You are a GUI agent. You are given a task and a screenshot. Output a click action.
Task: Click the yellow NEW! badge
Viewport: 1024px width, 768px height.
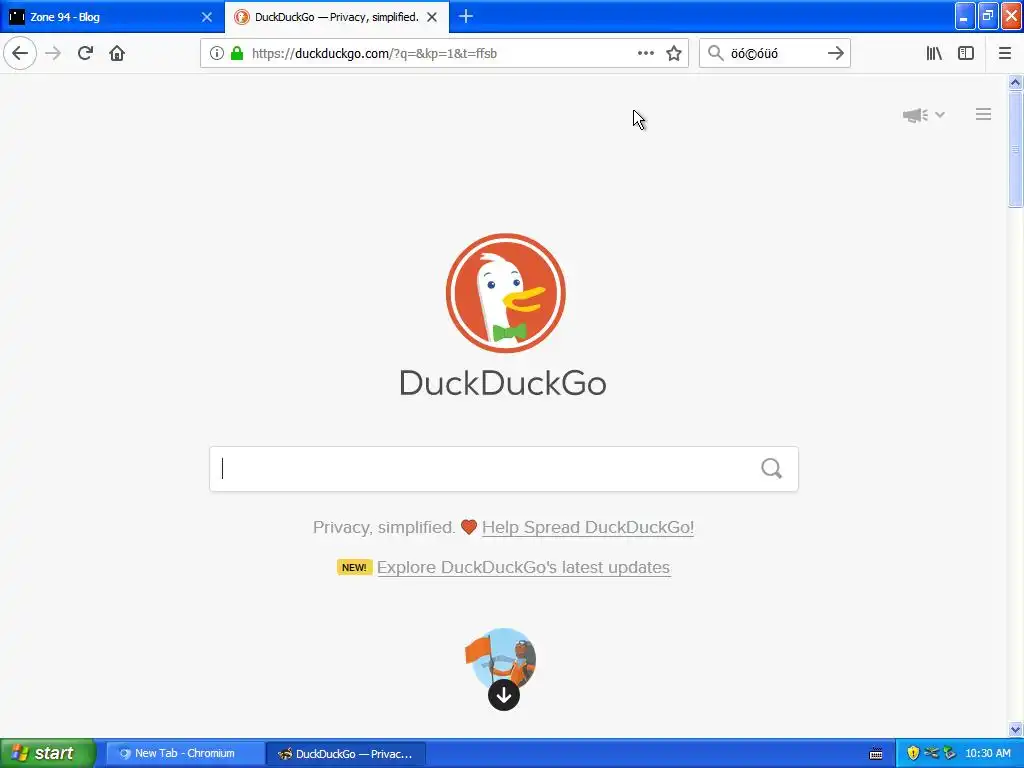(354, 567)
